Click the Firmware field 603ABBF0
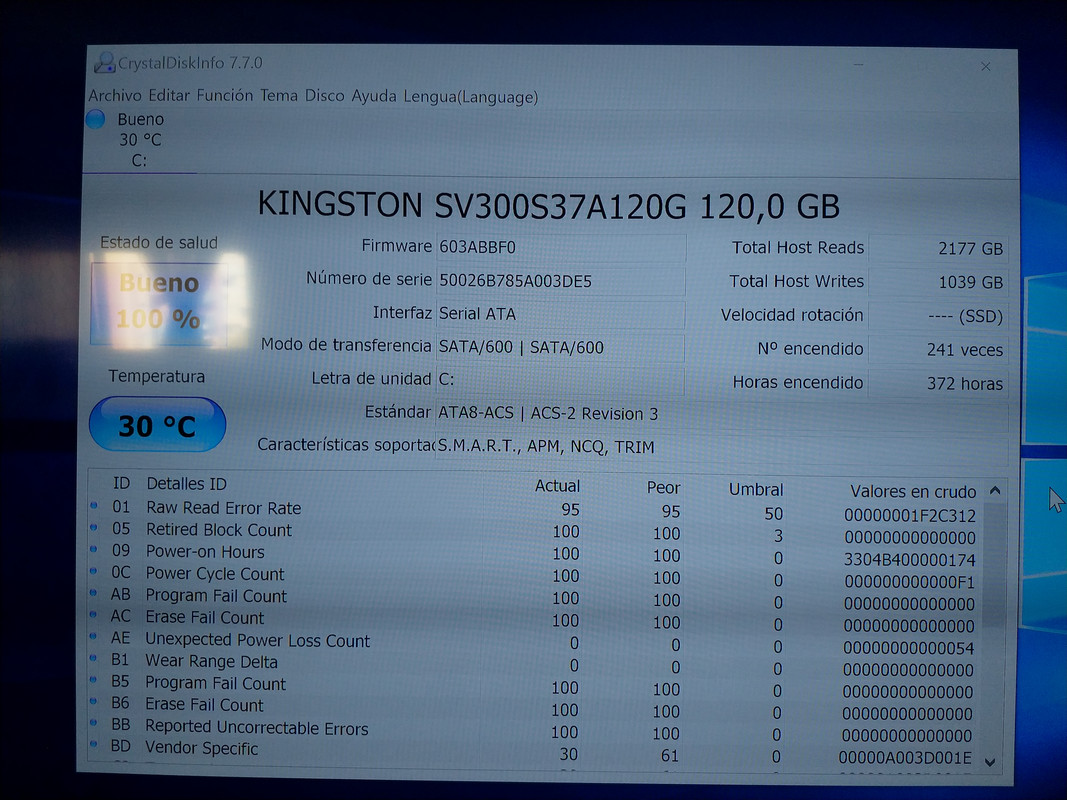The height and width of the screenshot is (800, 1067). click(x=561, y=247)
